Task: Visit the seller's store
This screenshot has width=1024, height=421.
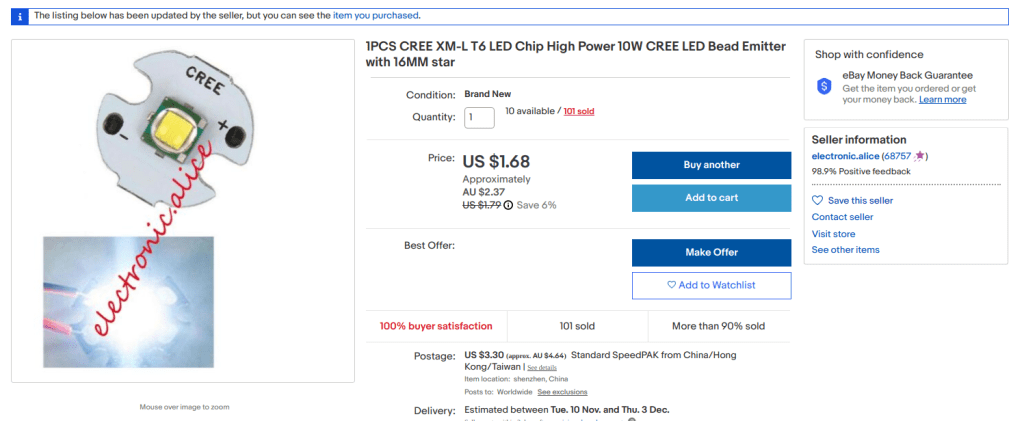Action: 833,234
